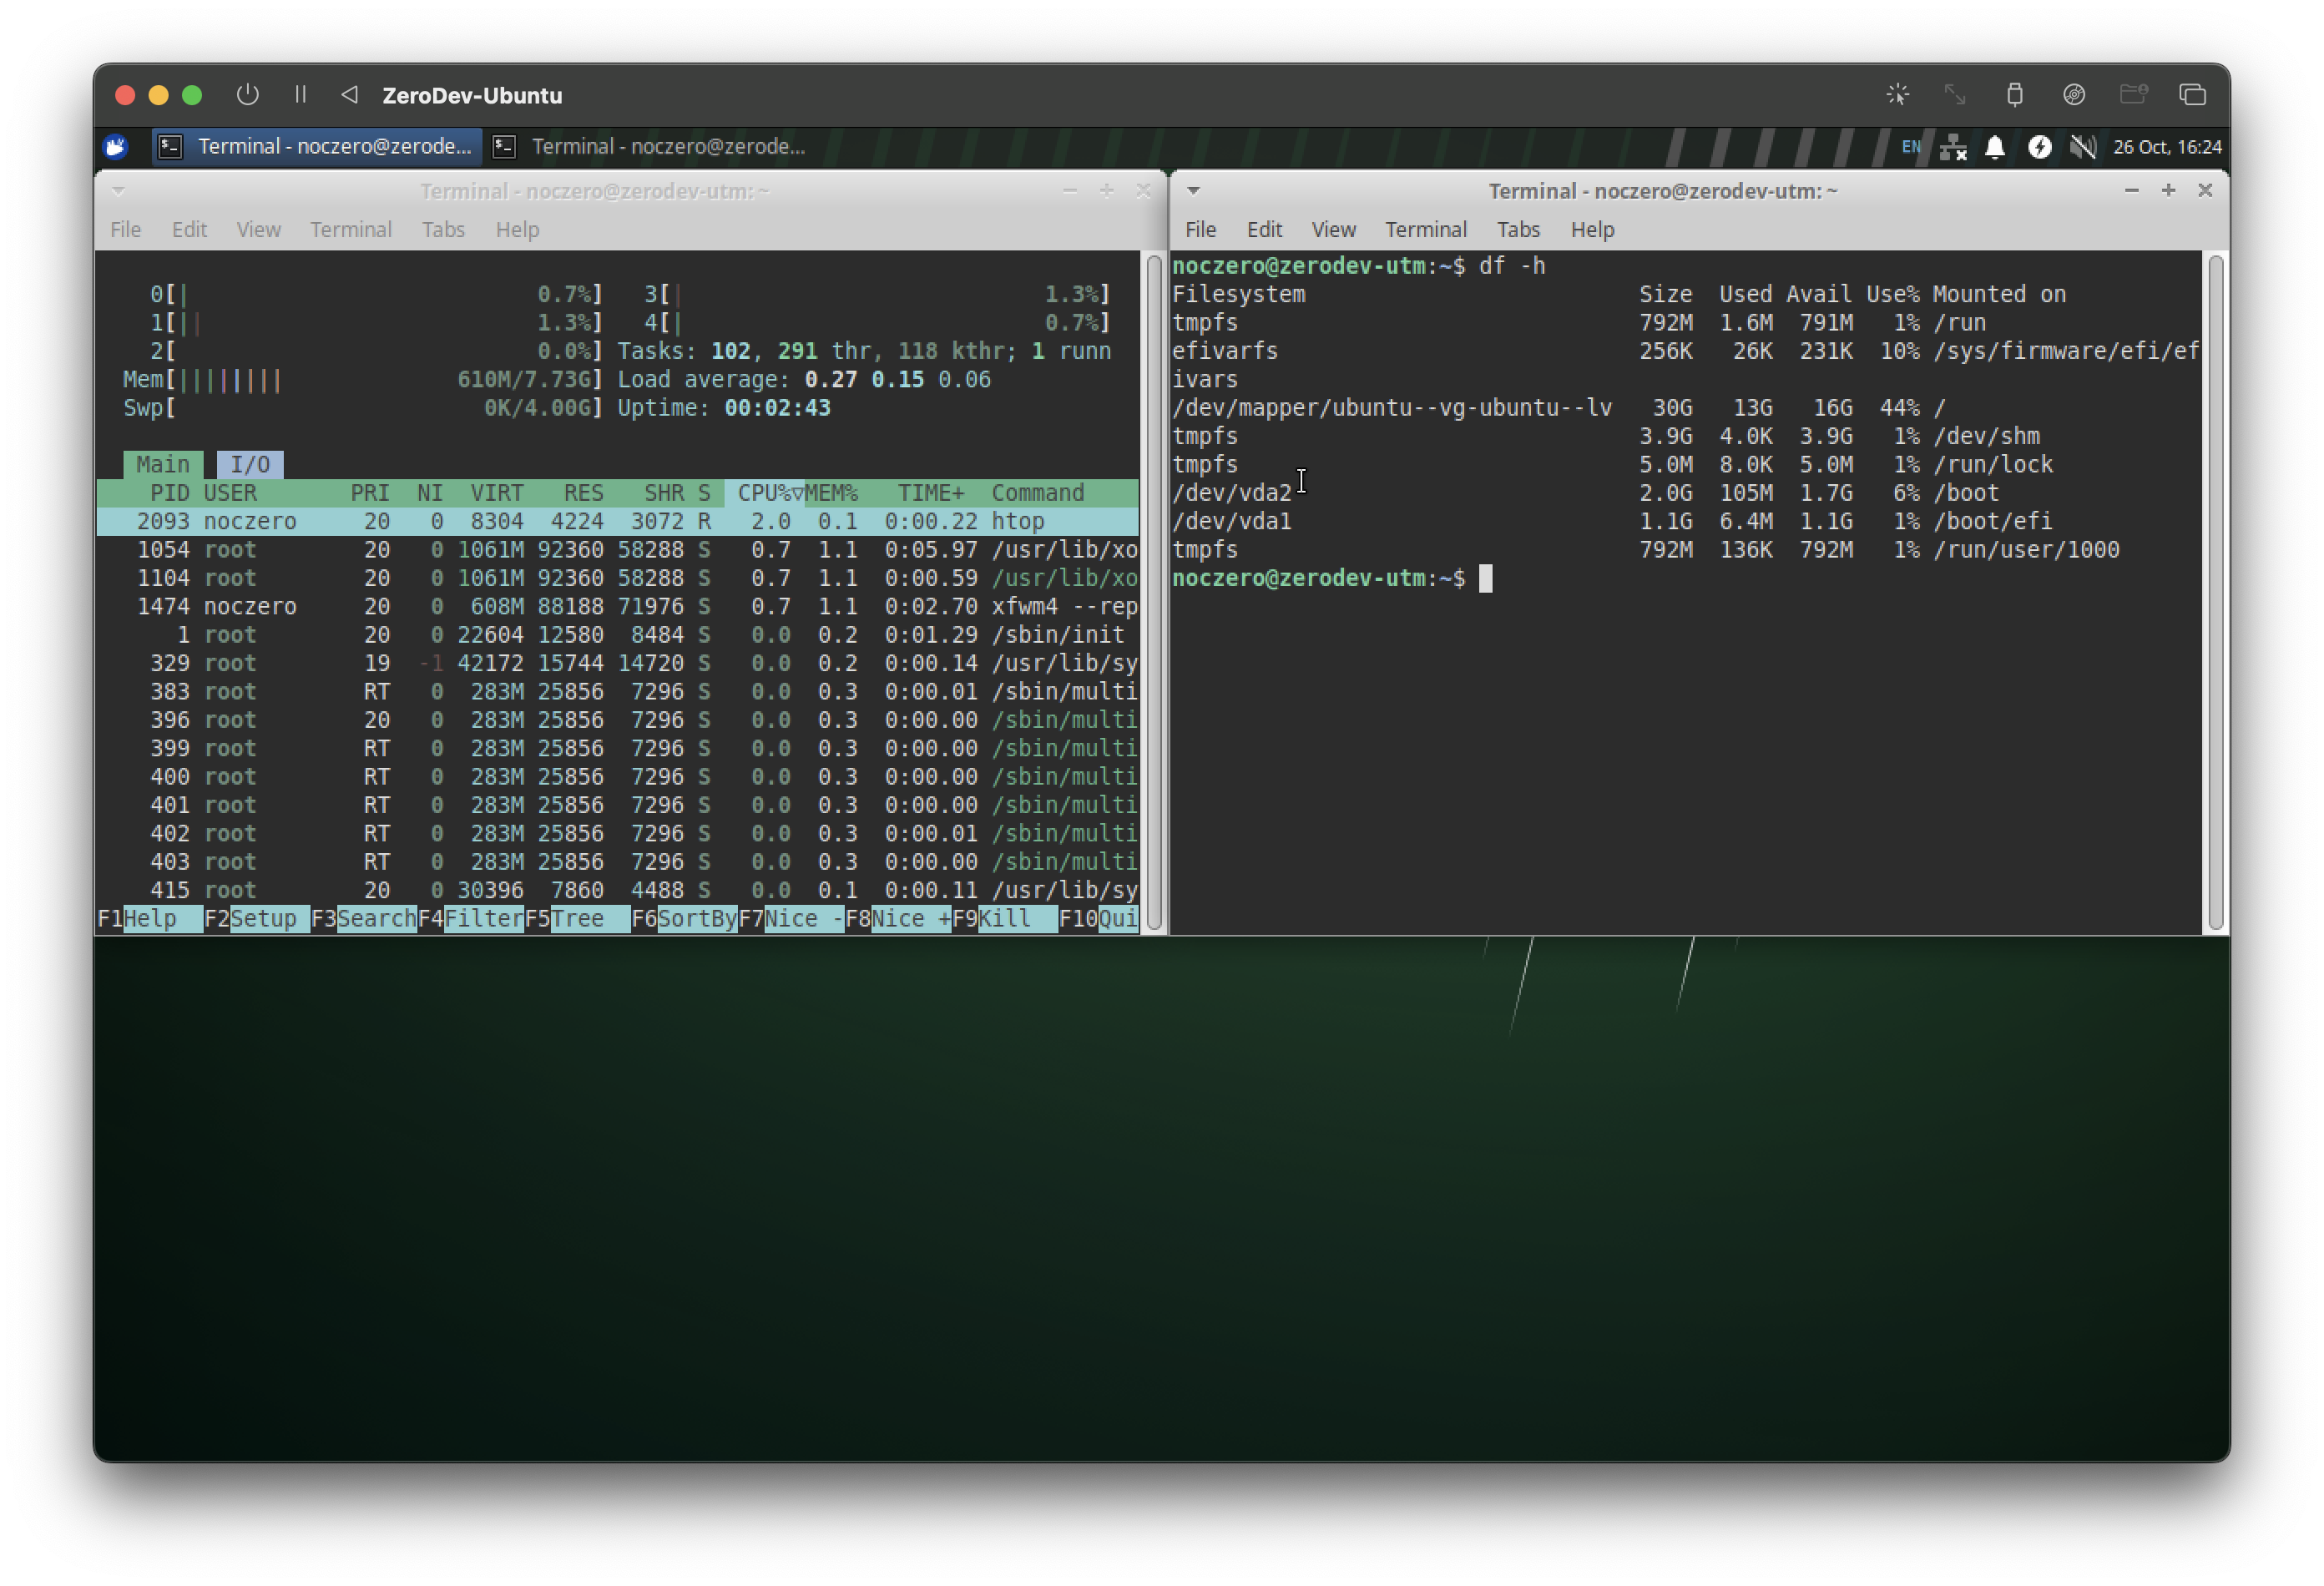The image size is (2324, 1586).
Task: Open Tabs menu in right terminal
Action: tap(1517, 230)
